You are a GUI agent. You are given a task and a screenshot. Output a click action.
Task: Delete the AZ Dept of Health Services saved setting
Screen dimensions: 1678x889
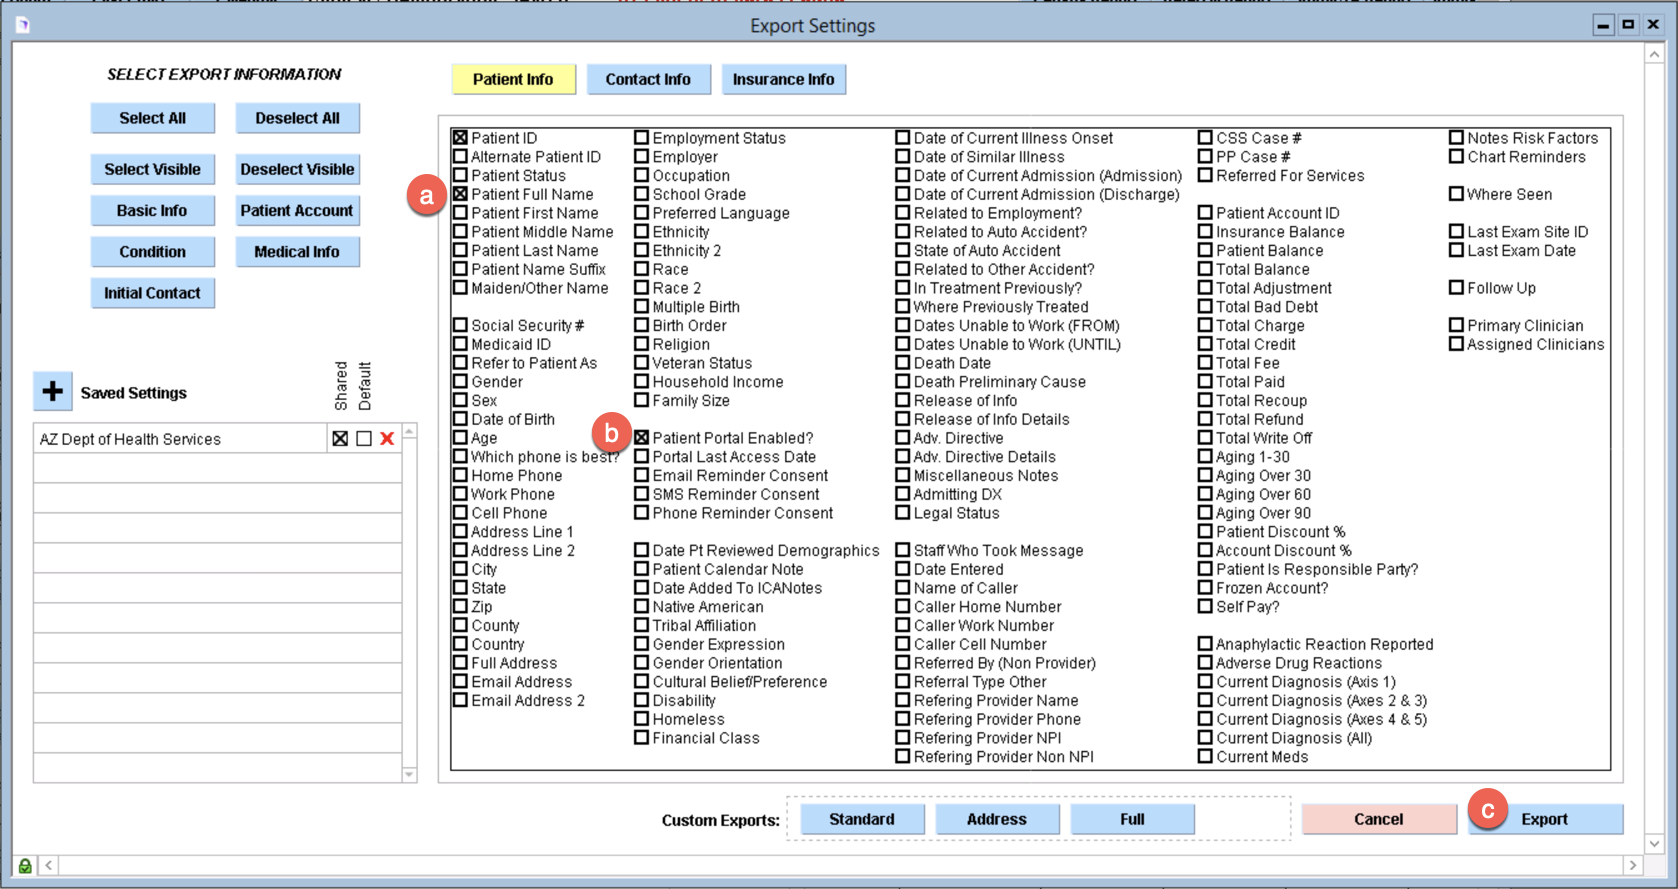387,438
